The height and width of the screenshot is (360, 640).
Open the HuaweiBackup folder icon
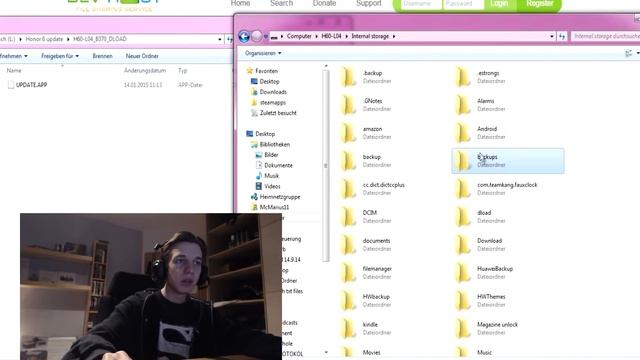click(x=463, y=272)
